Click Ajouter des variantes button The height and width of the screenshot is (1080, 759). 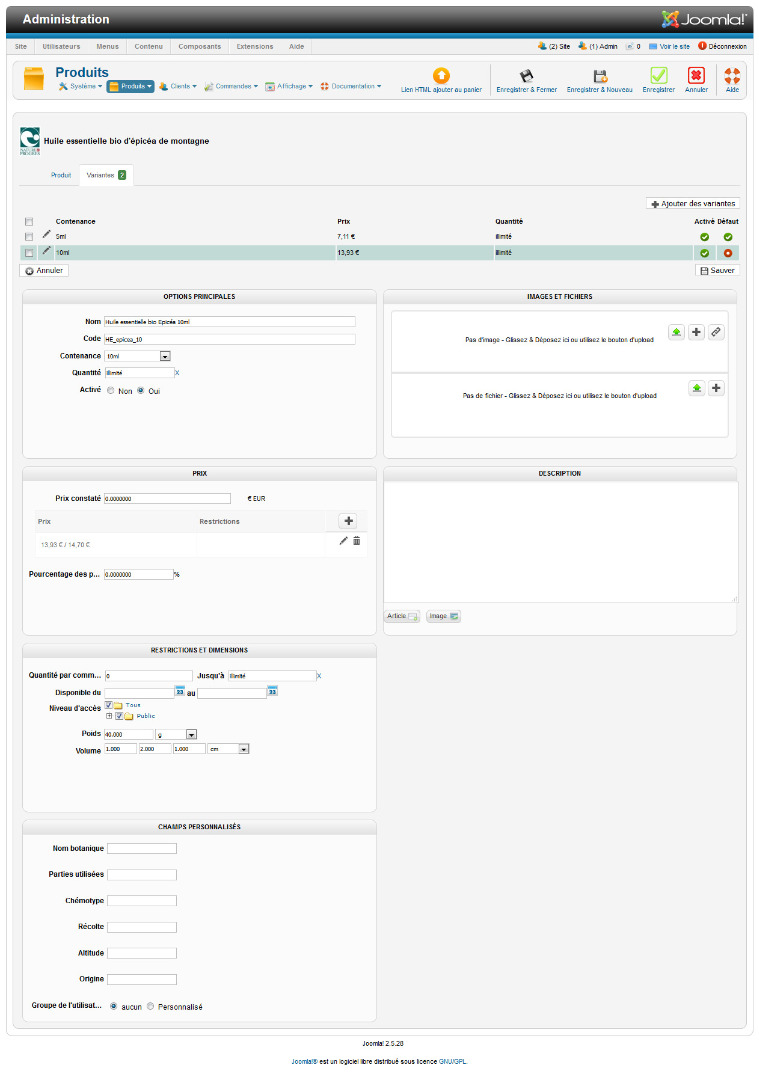pyautogui.click(x=693, y=204)
